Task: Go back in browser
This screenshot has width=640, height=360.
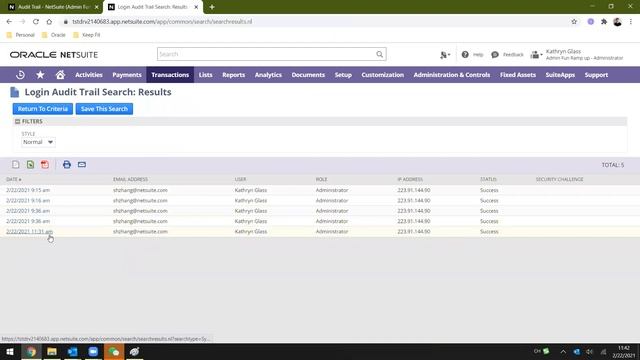Action: (x=9, y=22)
